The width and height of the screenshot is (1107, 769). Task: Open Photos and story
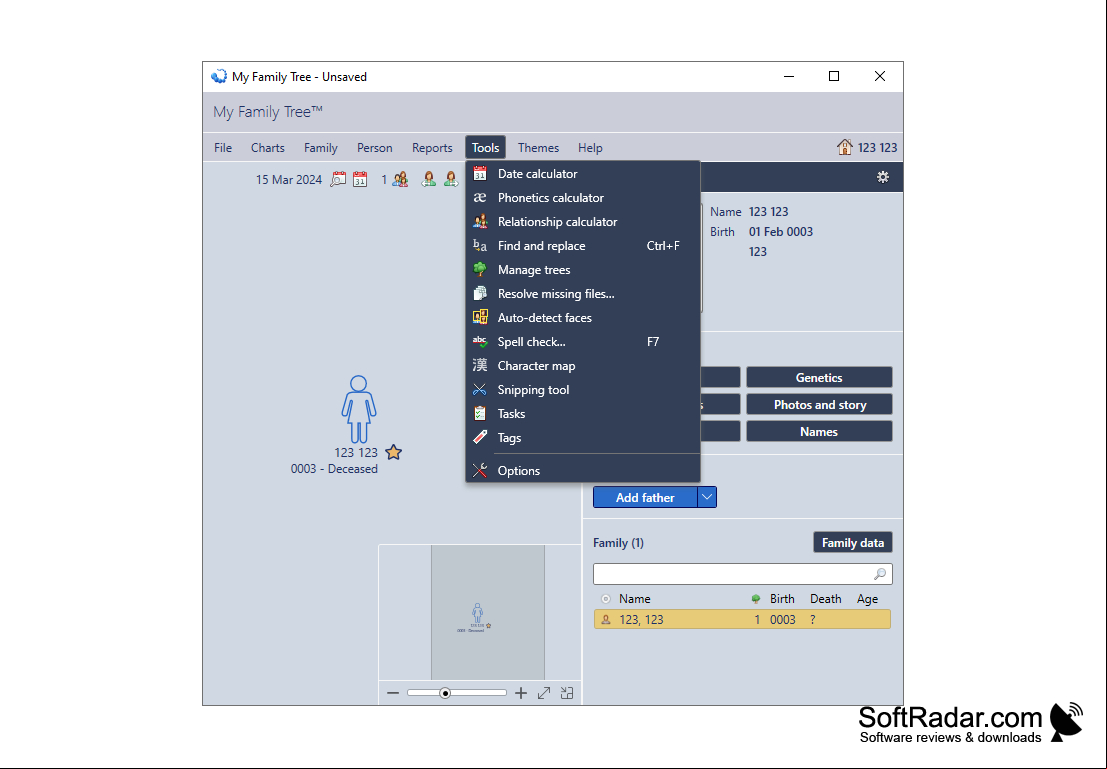pos(819,405)
